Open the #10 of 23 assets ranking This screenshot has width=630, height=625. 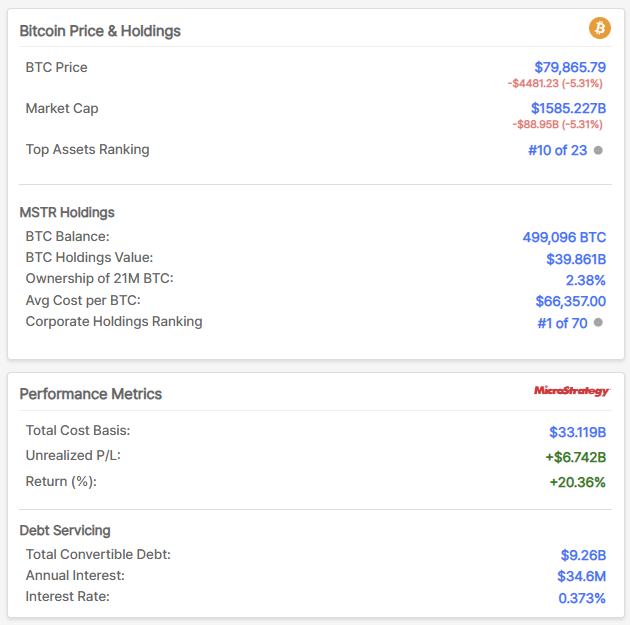point(557,150)
